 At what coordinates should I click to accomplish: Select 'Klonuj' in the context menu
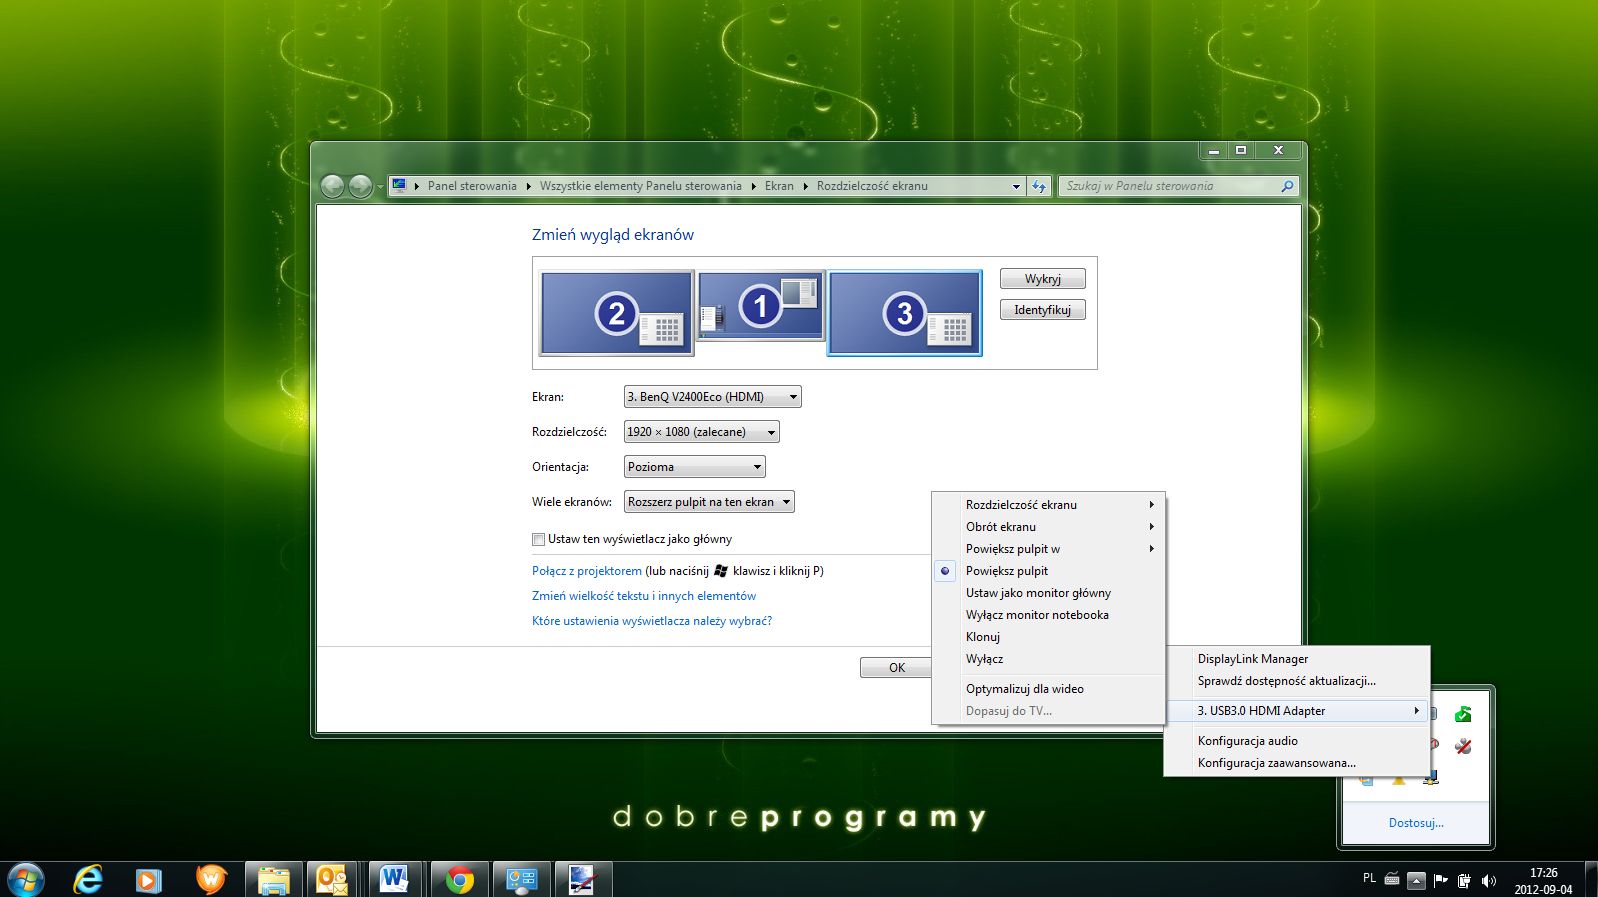point(1048,637)
